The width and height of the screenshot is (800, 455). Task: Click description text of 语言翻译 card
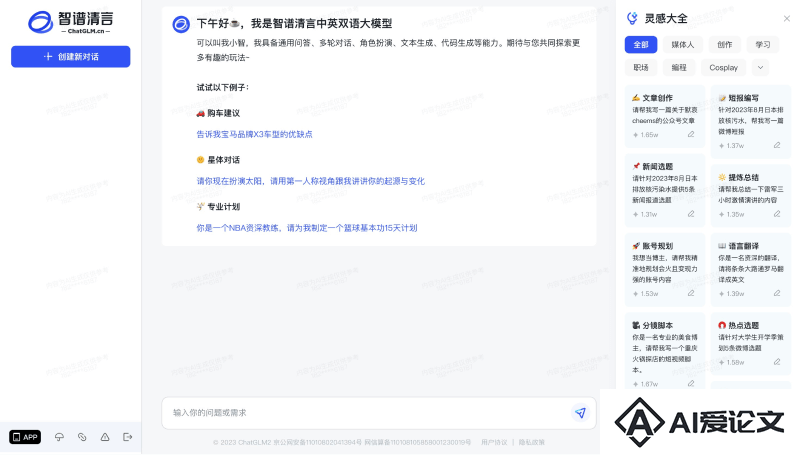click(751, 269)
